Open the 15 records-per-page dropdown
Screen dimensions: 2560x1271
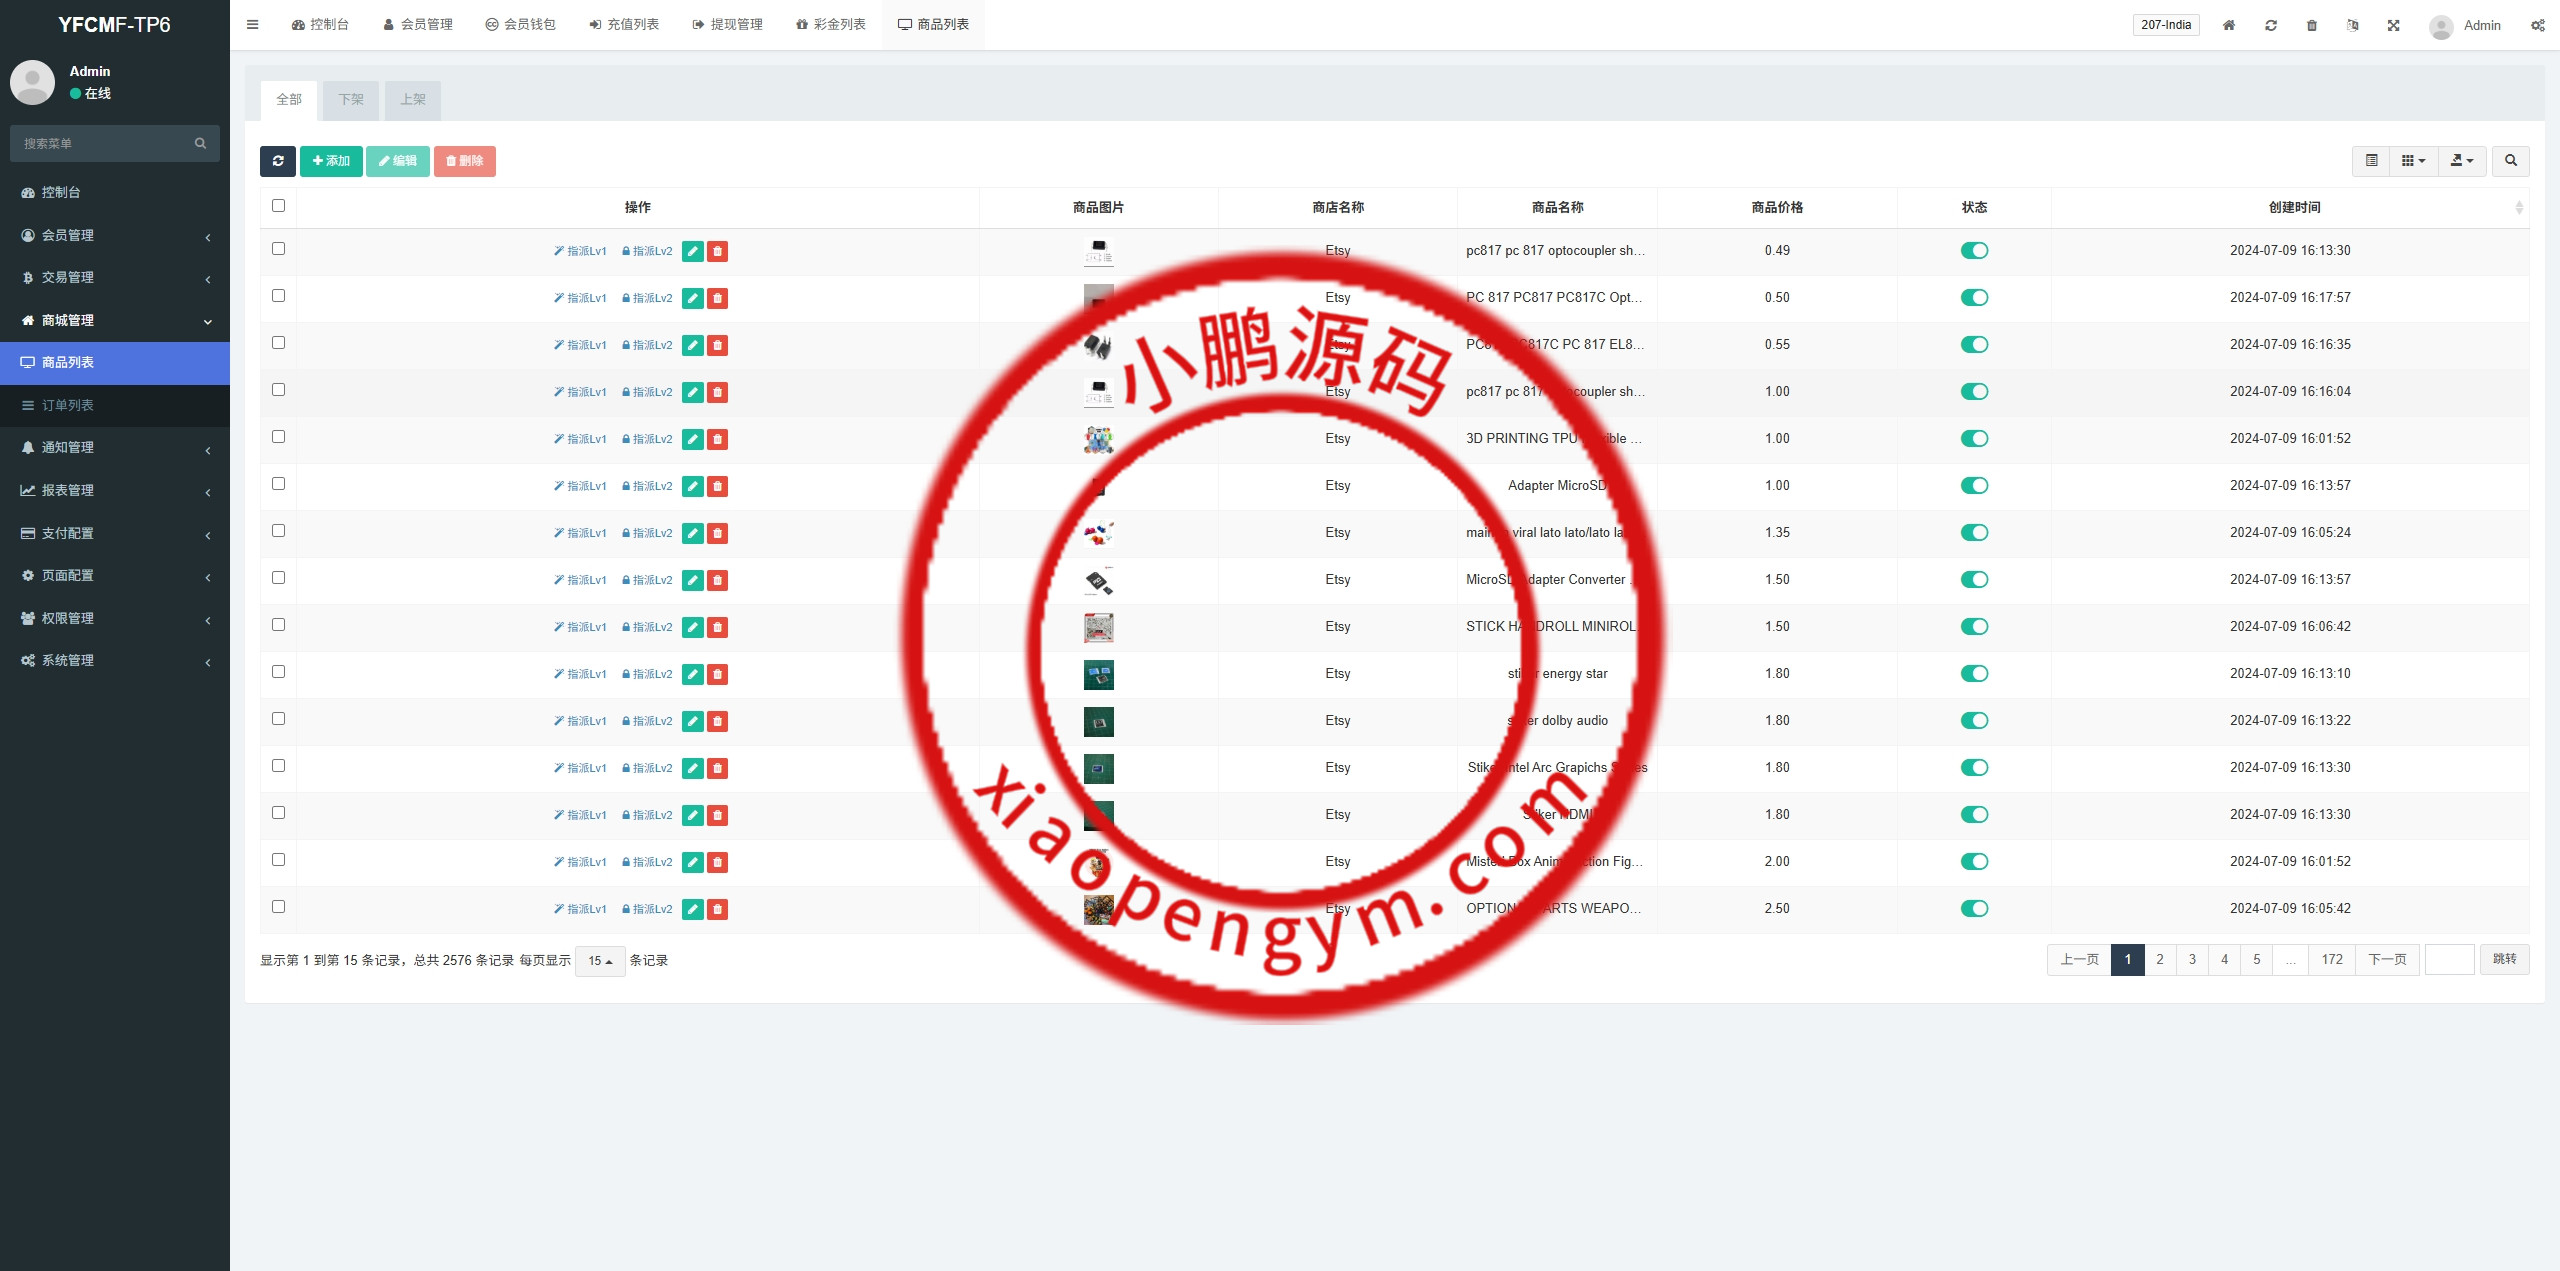pyautogui.click(x=600, y=961)
